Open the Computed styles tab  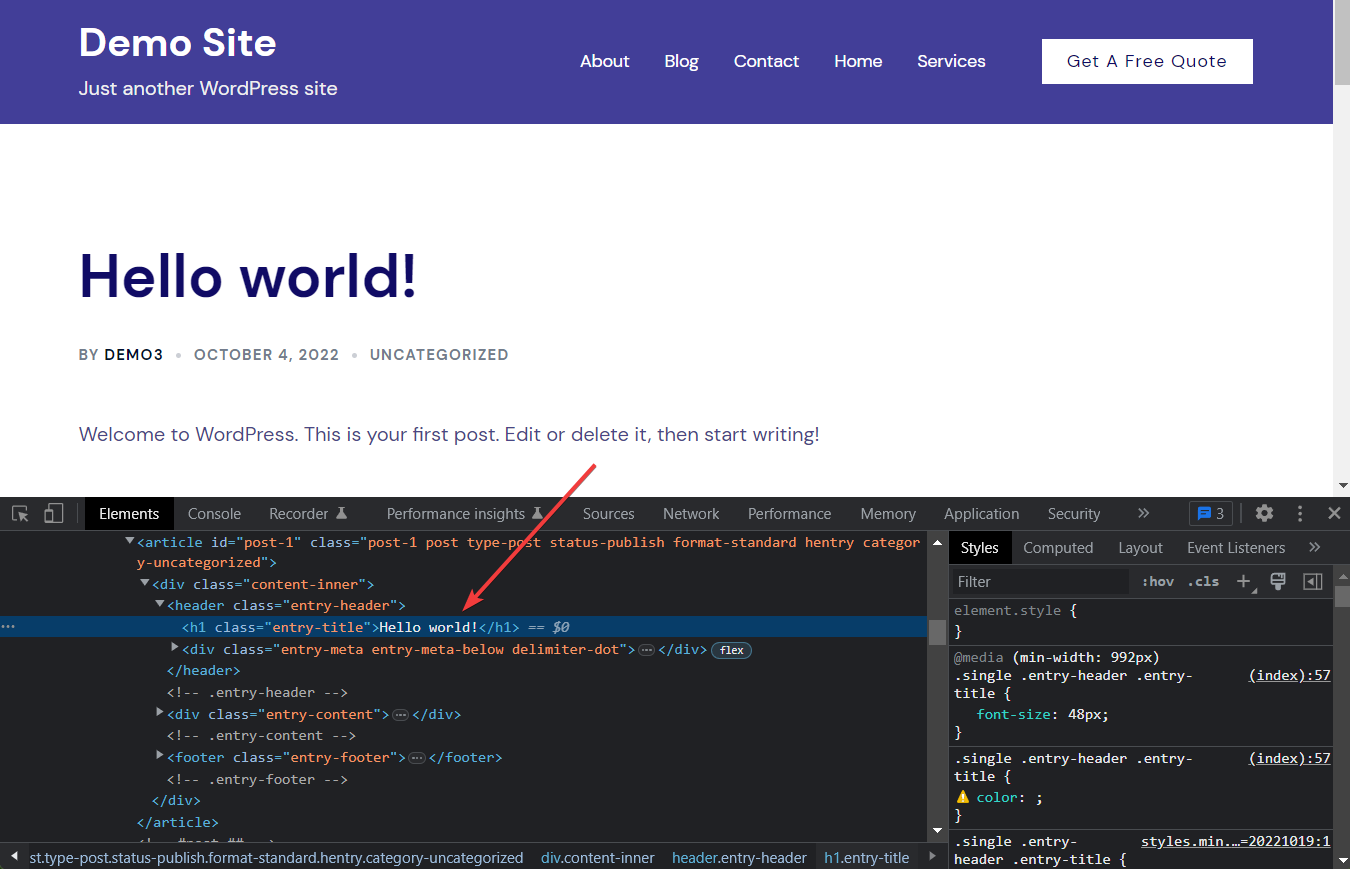click(1058, 547)
